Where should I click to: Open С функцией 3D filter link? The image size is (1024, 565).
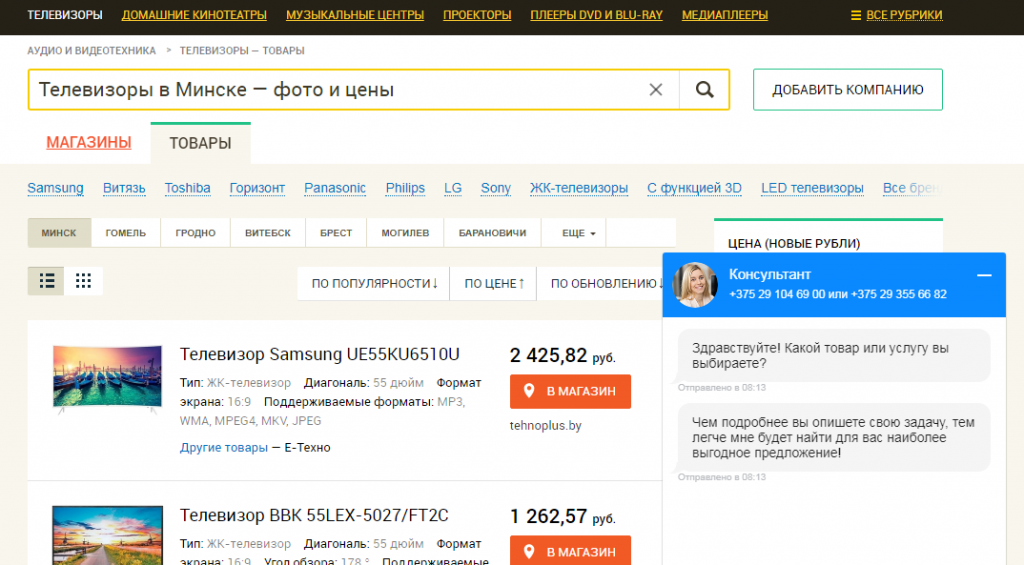(x=694, y=188)
